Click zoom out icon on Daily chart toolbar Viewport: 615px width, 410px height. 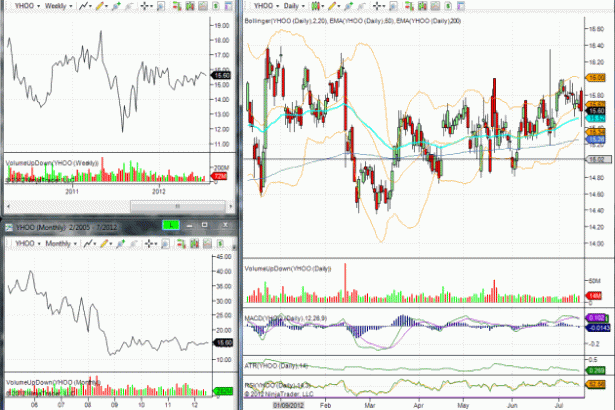click(x=361, y=6)
